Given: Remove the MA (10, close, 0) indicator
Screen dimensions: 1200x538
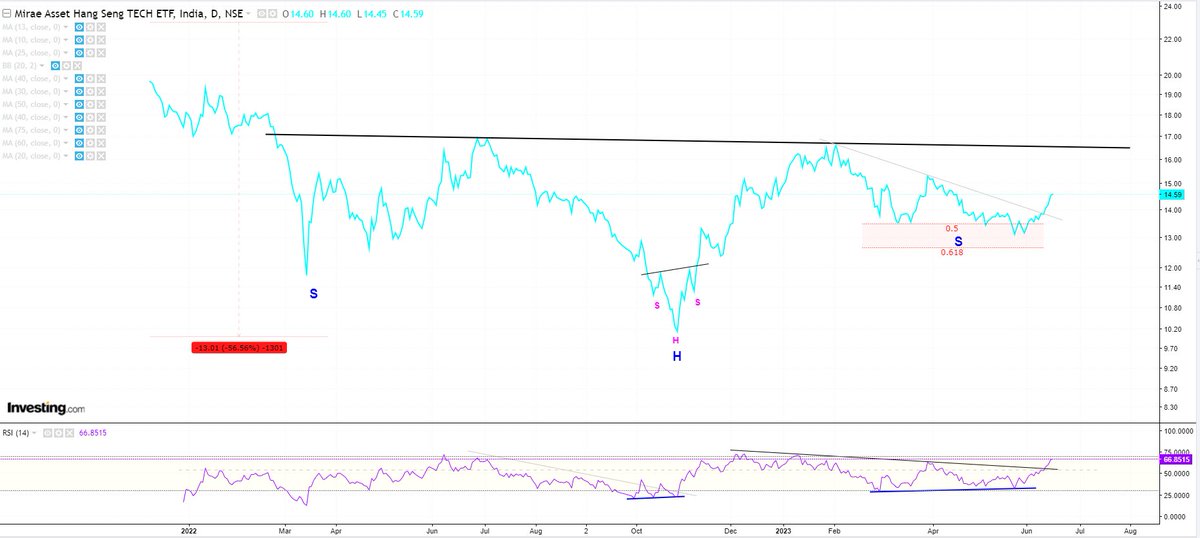Looking at the screenshot, I should pos(101,40).
